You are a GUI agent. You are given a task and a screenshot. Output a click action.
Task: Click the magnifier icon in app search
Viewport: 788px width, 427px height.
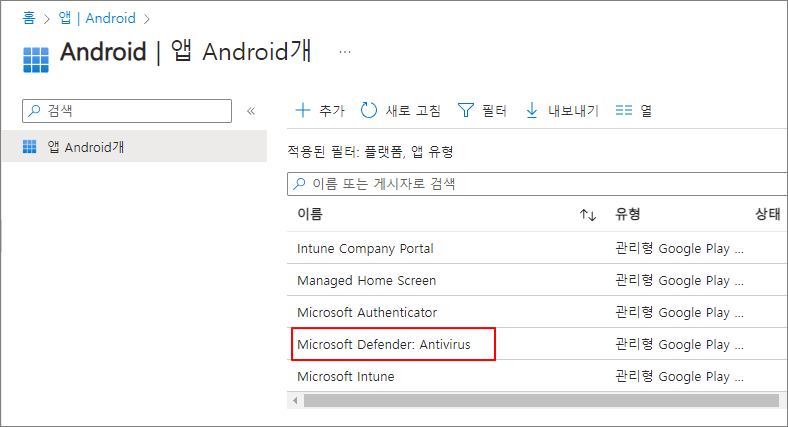coord(300,184)
